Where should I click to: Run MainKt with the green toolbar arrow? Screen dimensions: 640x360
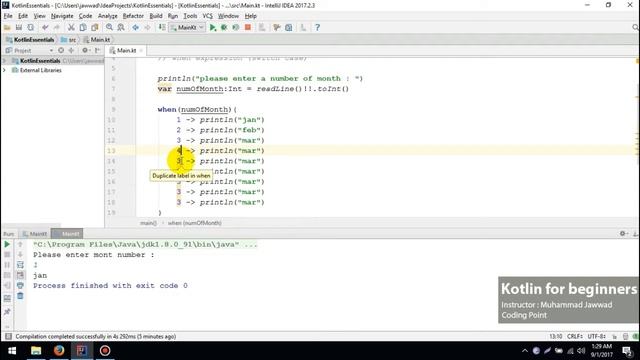[x=212, y=27]
